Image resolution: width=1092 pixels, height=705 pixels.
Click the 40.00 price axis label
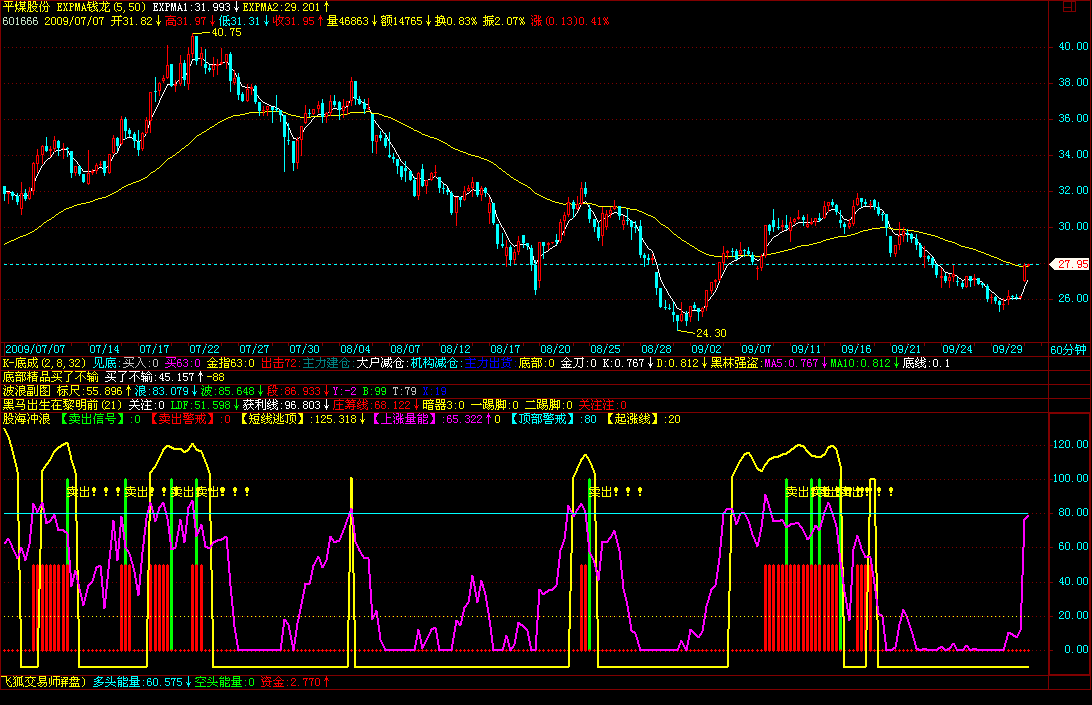pyautogui.click(x=1073, y=46)
